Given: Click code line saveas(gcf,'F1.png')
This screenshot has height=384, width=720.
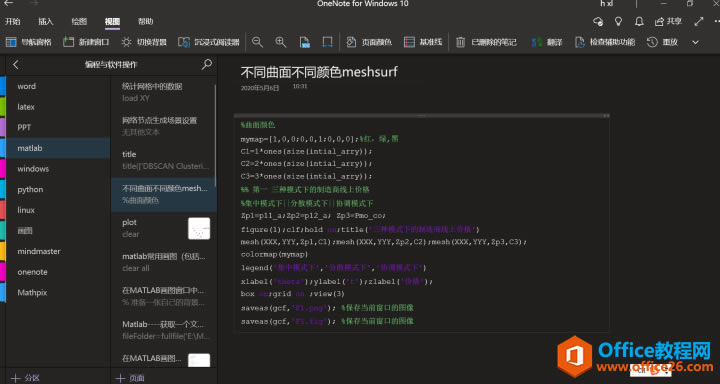Looking at the screenshot, I should pyautogui.click(x=327, y=308).
